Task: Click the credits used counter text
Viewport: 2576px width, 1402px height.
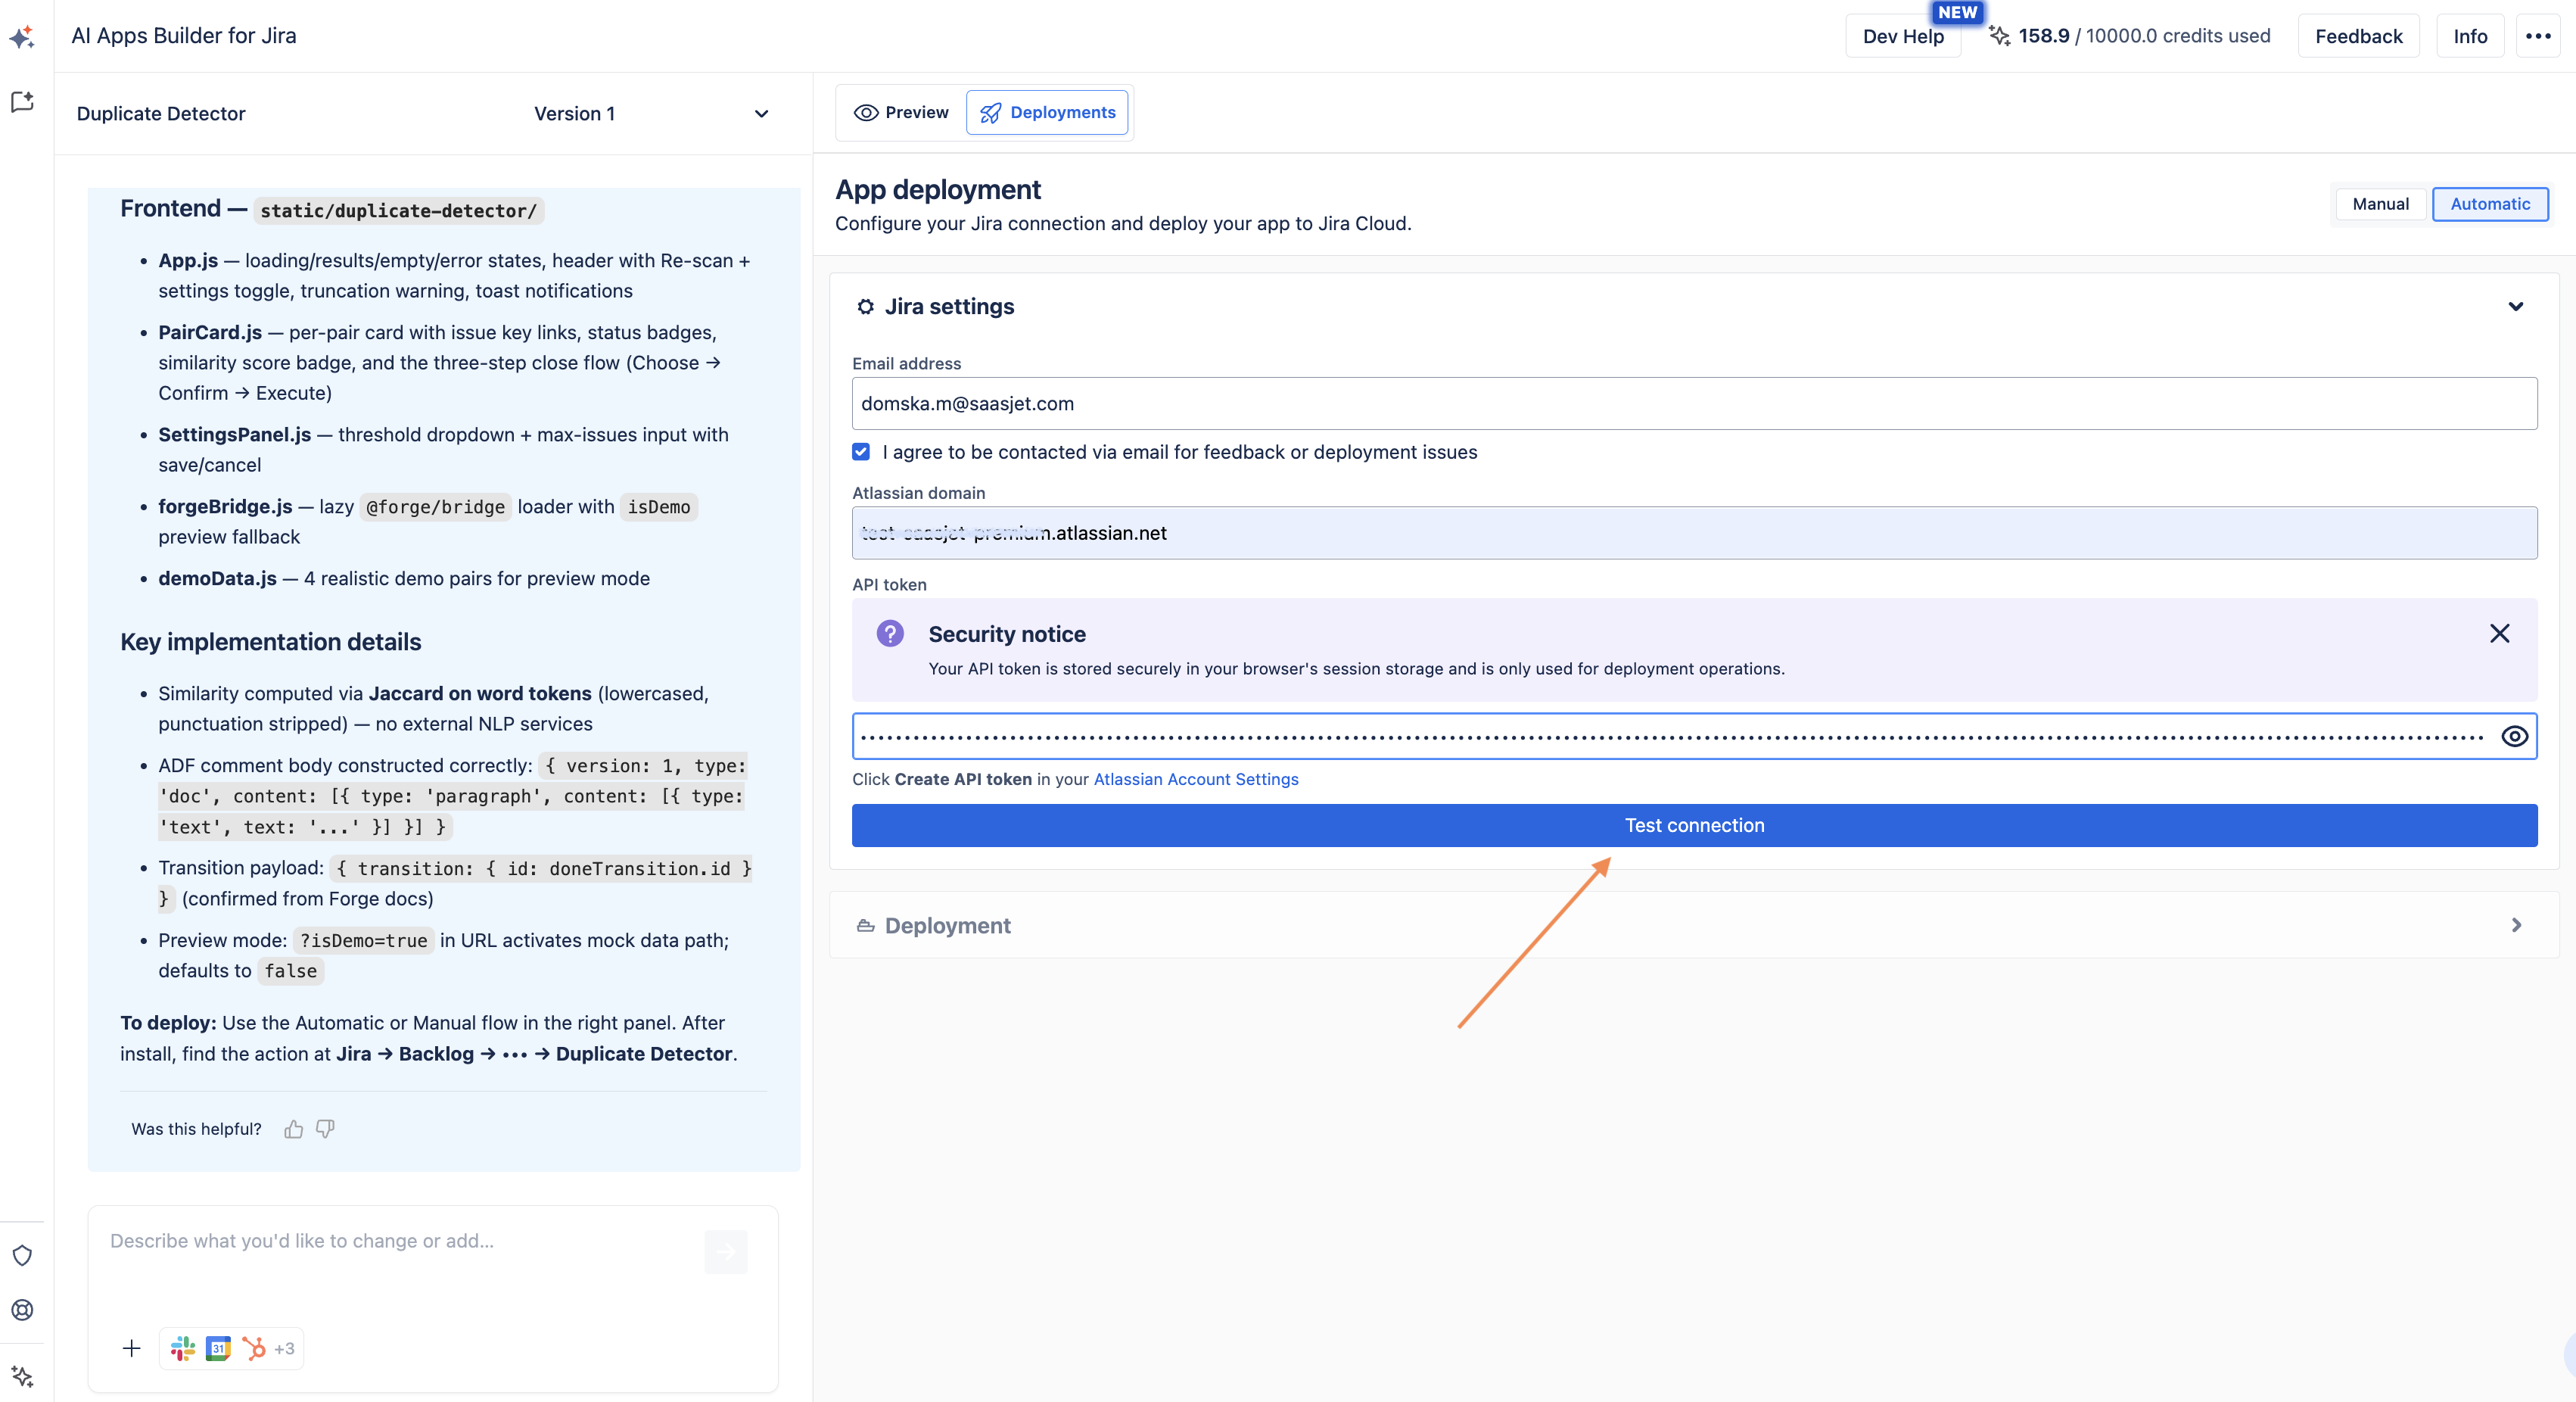Action: point(2144,36)
